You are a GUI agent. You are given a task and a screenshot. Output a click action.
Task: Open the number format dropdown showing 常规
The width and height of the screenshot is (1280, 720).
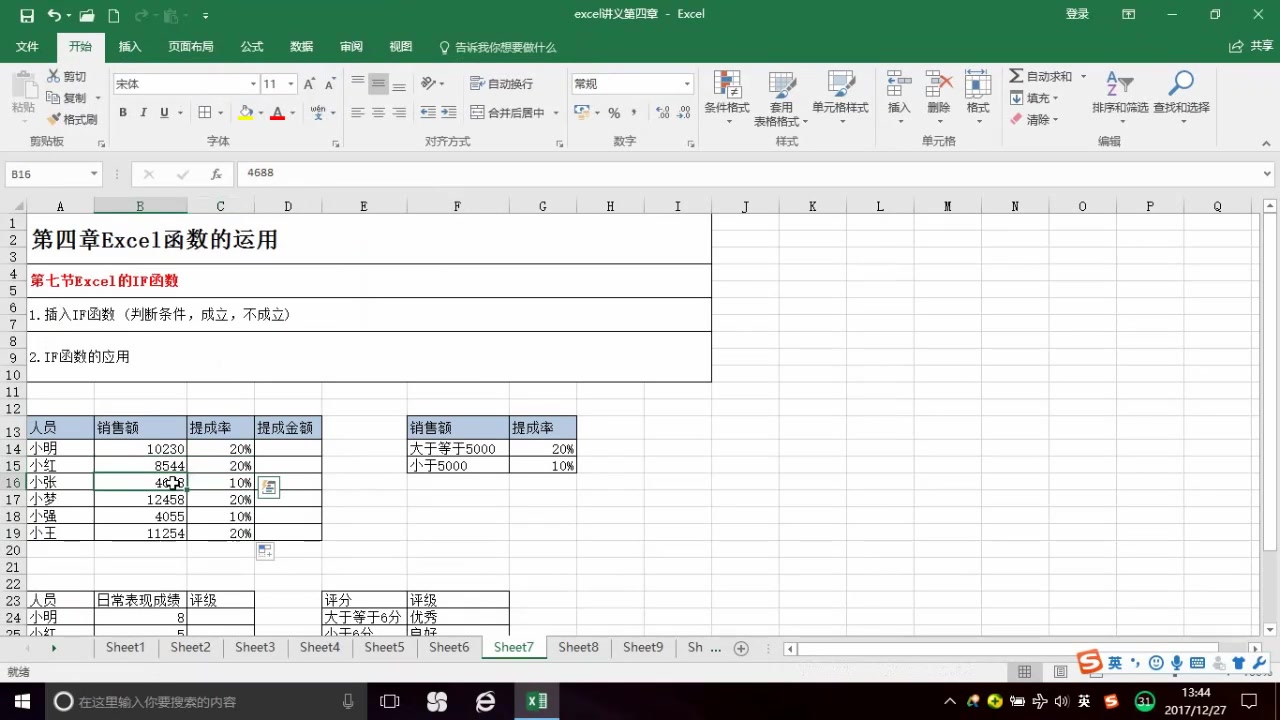(x=686, y=83)
